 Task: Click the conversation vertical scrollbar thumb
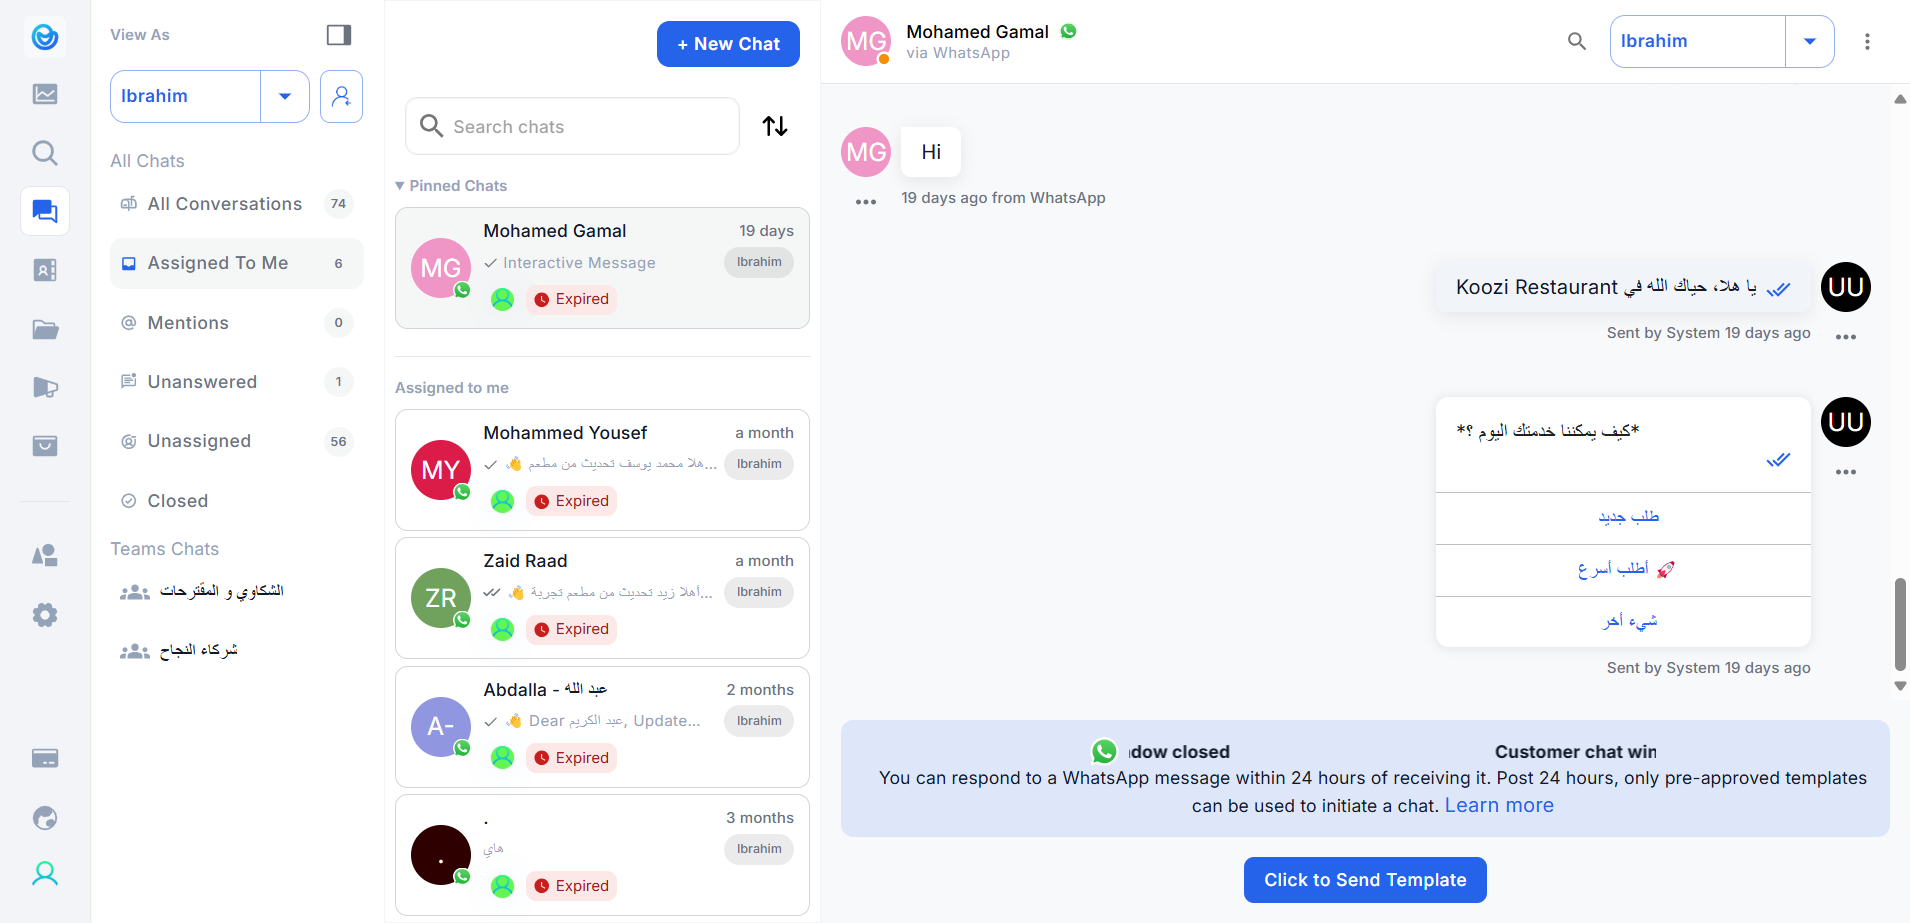click(x=1900, y=624)
